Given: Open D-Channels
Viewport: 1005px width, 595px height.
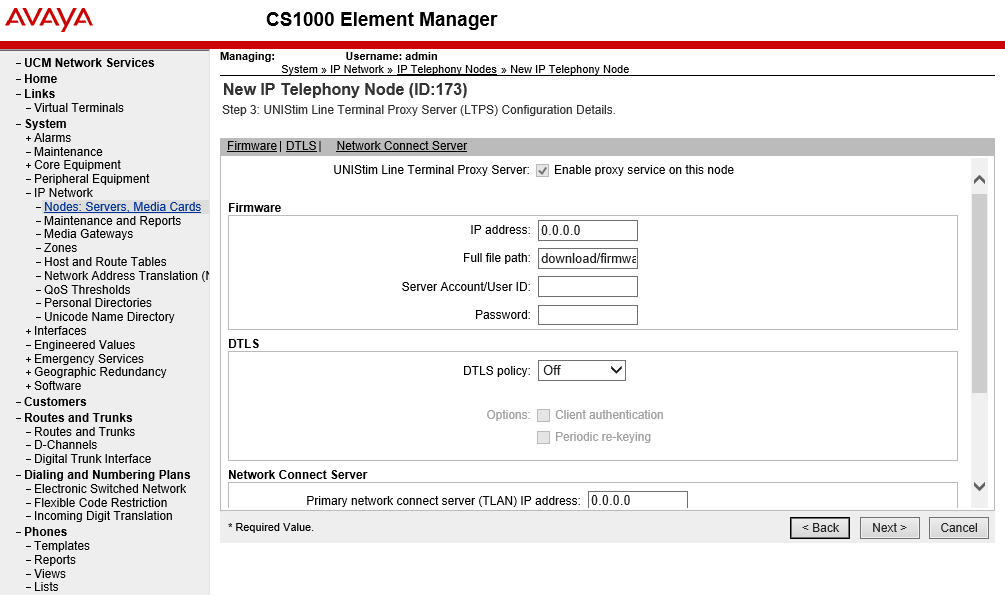Looking at the screenshot, I should tap(65, 445).
